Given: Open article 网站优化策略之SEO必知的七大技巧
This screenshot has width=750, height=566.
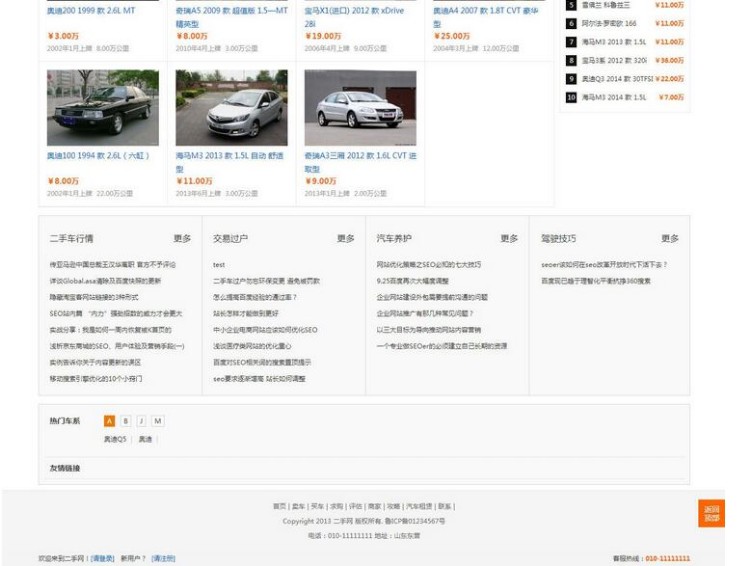Looking at the screenshot, I should (x=429, y=265).
